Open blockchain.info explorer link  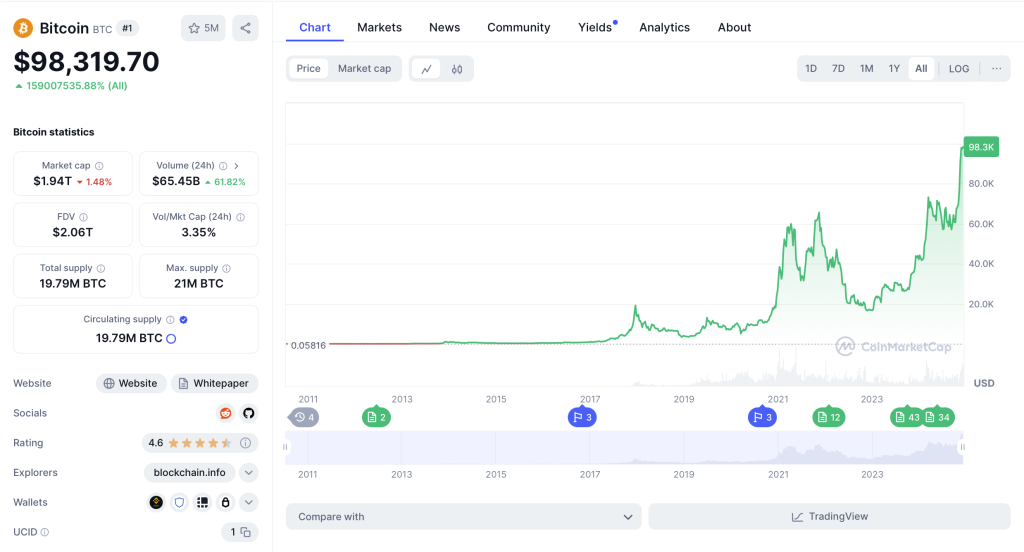pos(189,472)
